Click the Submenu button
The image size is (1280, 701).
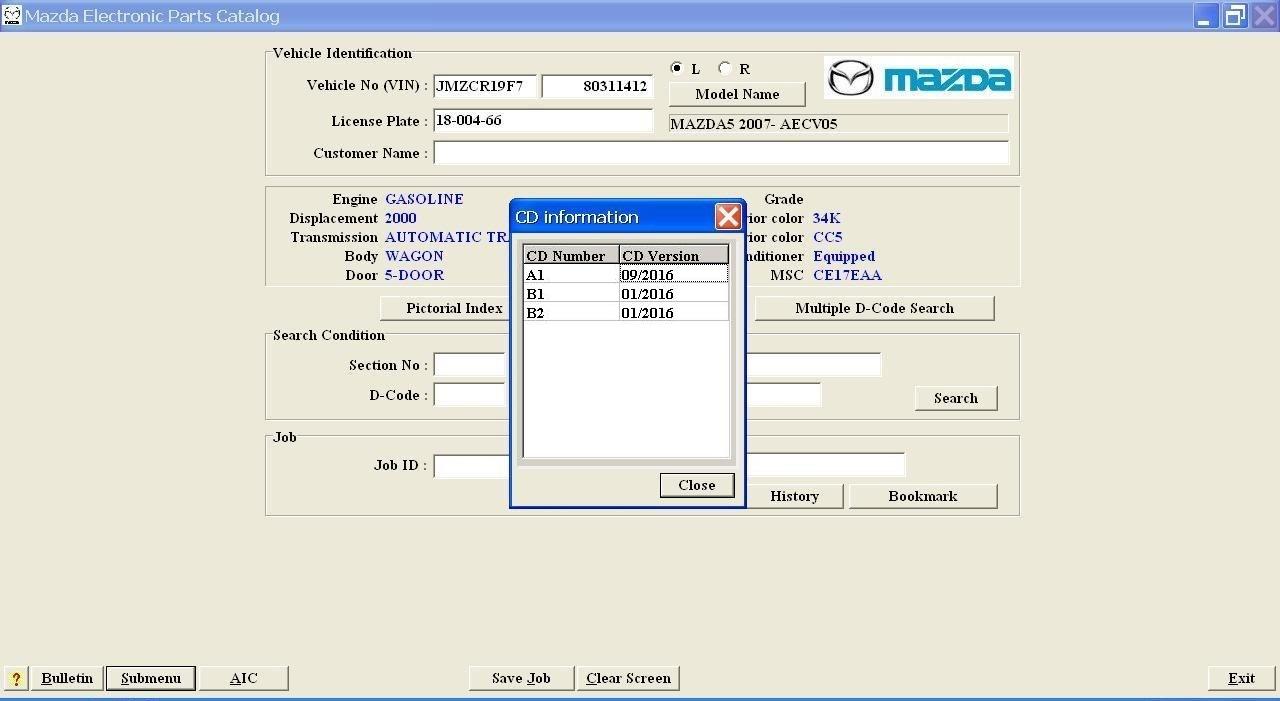coord(150,678)
